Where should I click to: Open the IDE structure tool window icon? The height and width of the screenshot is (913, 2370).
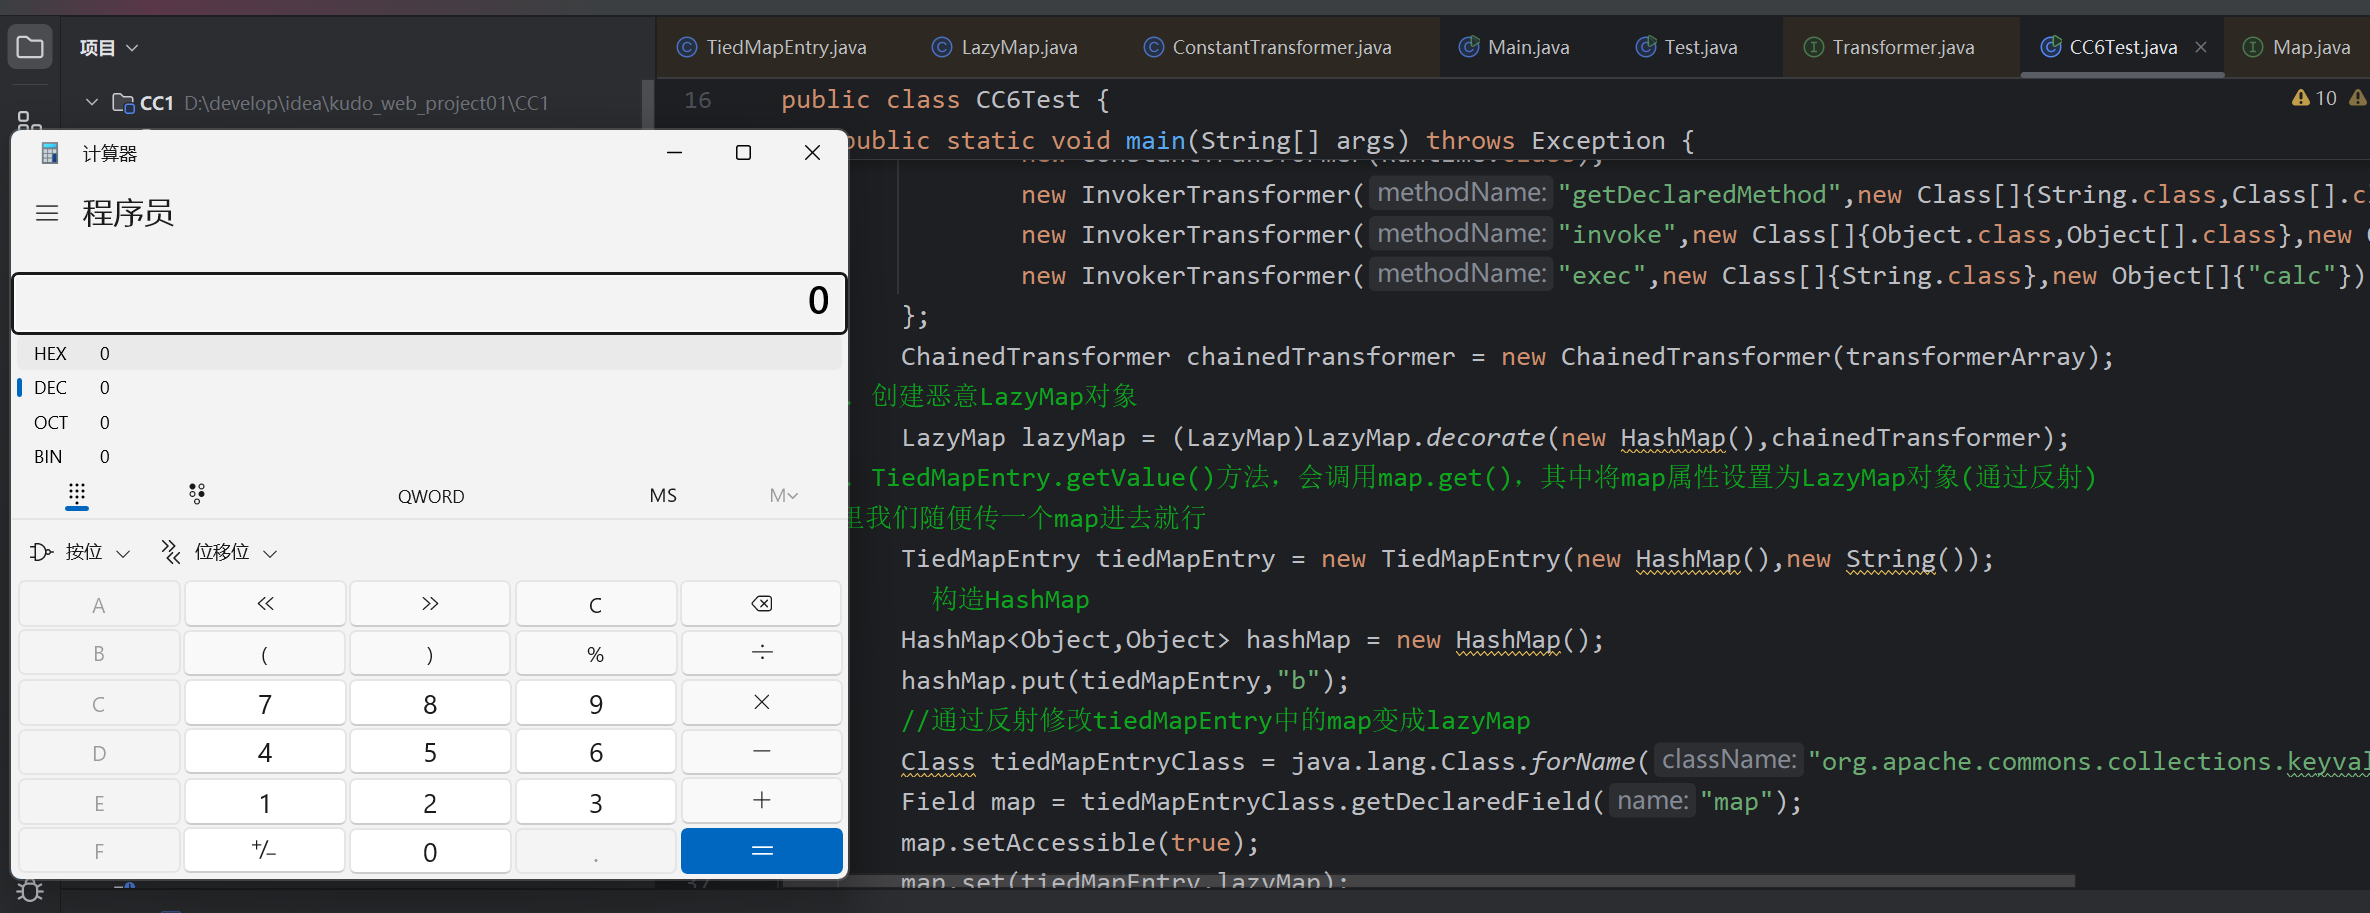tap(29, 120)
